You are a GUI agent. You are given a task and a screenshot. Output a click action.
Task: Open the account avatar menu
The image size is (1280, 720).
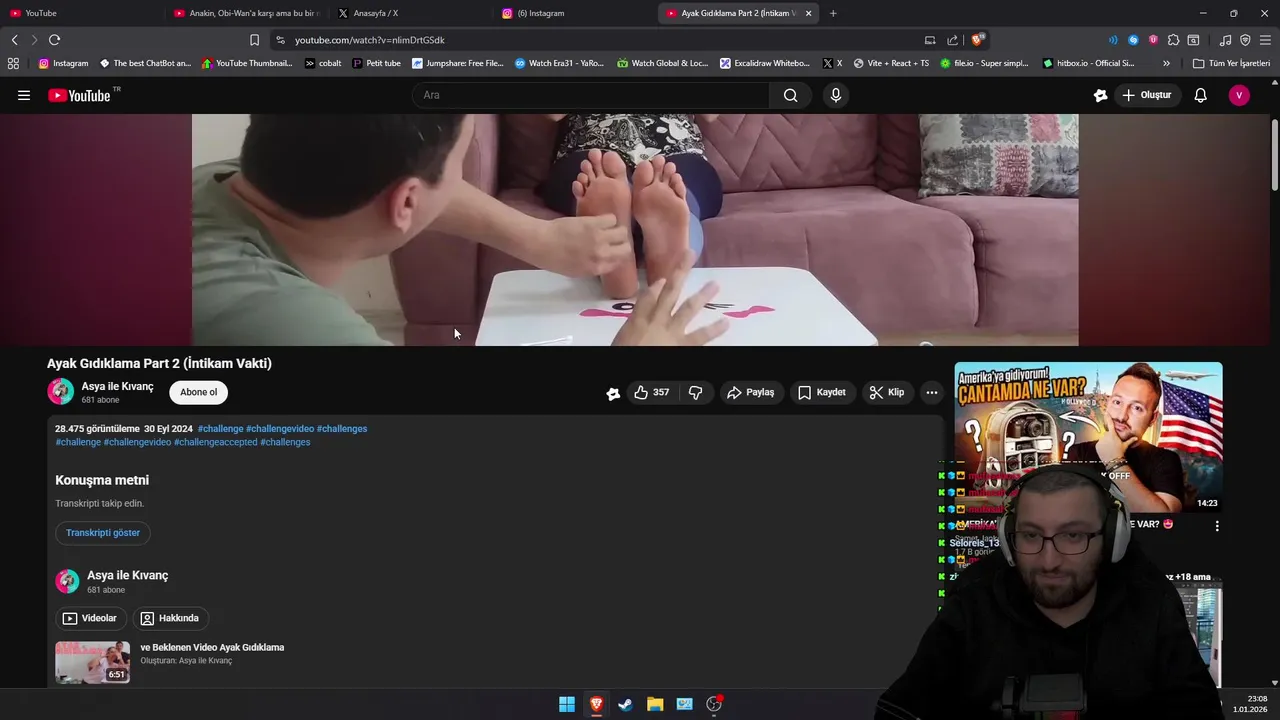point(1239,95)
